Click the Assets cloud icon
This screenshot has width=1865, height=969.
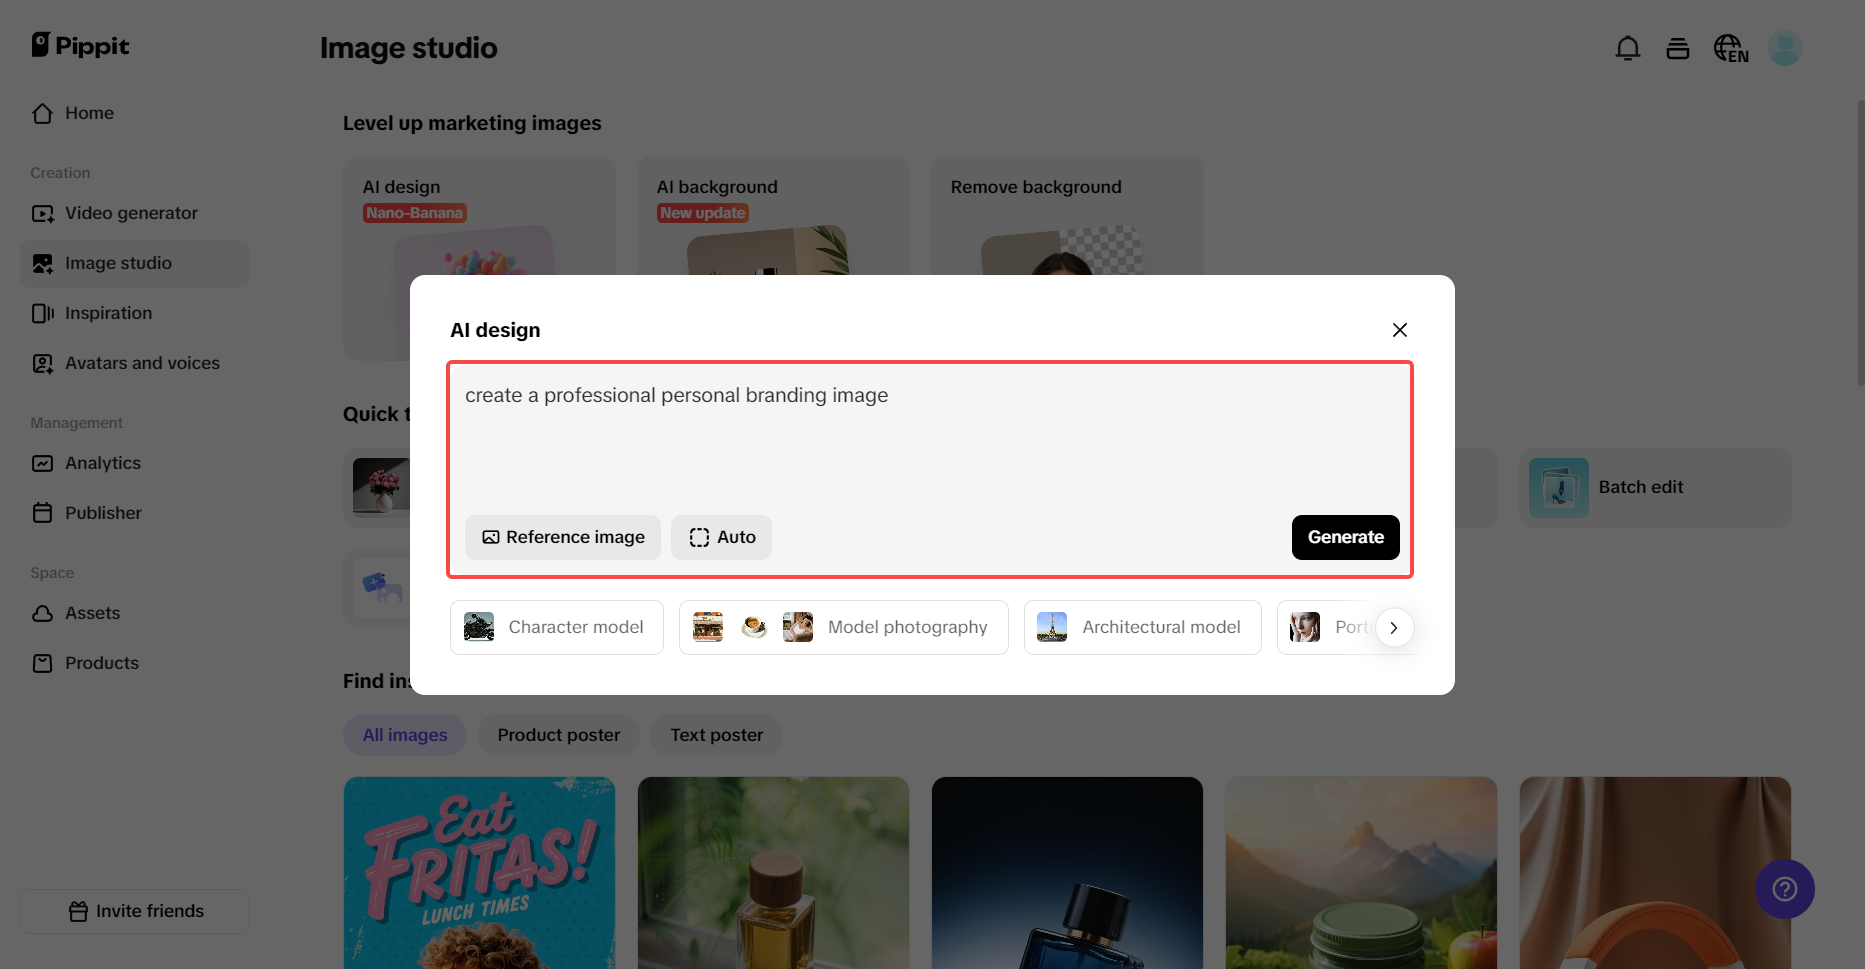(42, 613)
